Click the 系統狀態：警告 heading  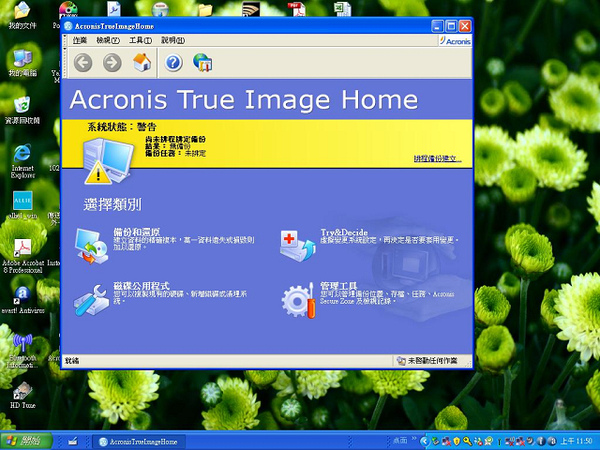(x=122, y=127)
